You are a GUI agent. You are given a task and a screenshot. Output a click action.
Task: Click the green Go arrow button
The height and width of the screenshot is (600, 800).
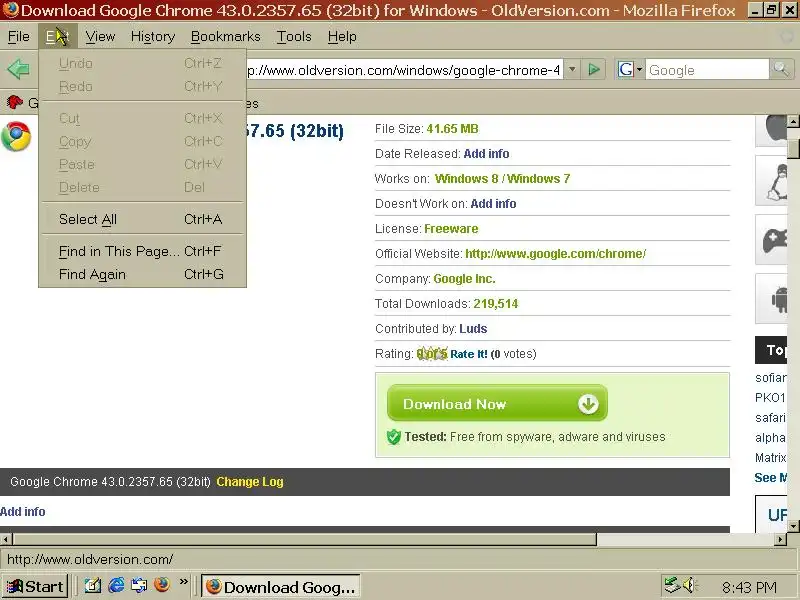point(593,69)
